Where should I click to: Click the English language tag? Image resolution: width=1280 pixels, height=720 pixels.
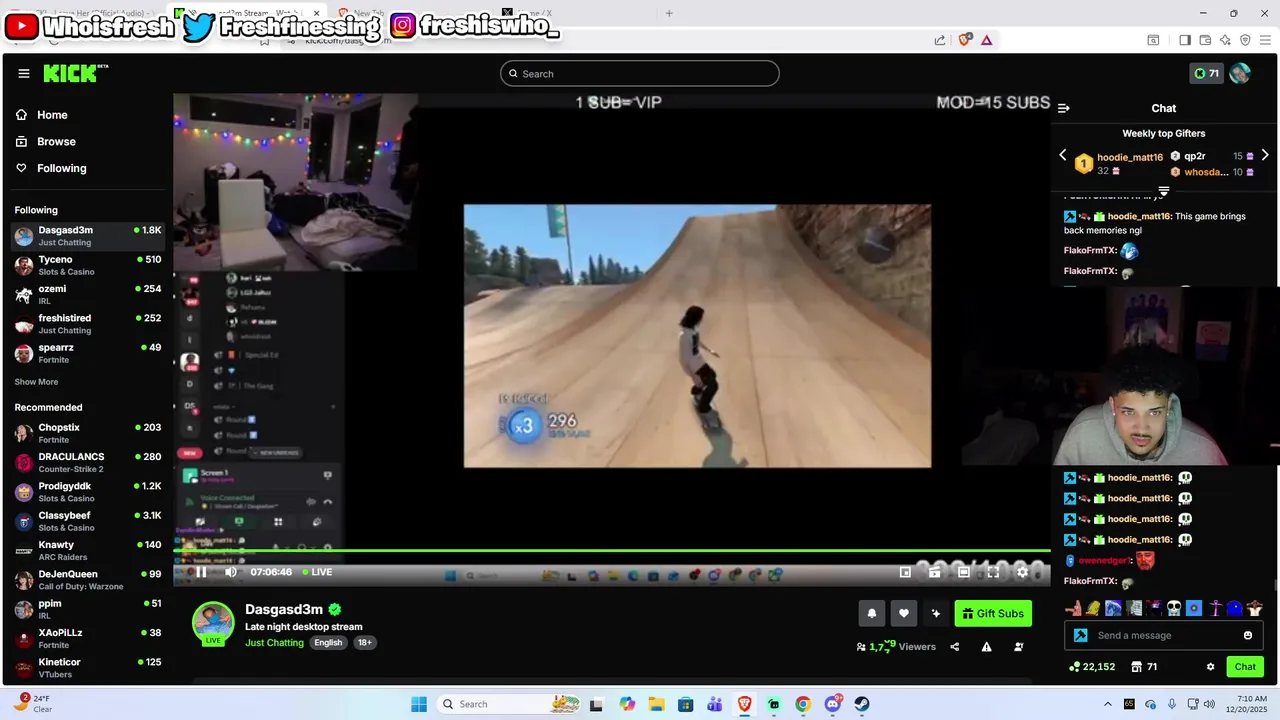(328, 643)
